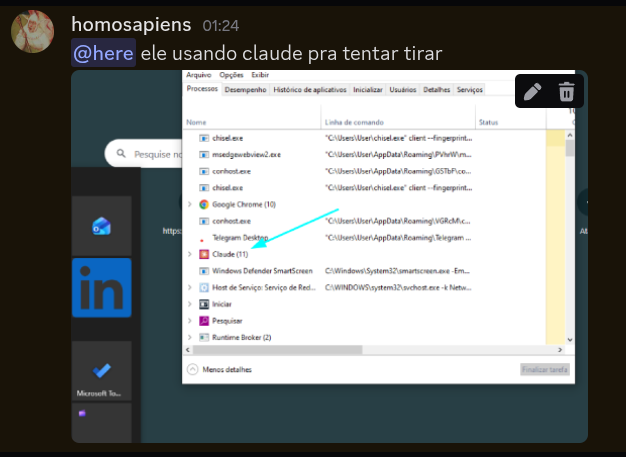Open the Microsoft To Do tile
The width and height of the screenshot is (626, 457).
pos(102,371)
